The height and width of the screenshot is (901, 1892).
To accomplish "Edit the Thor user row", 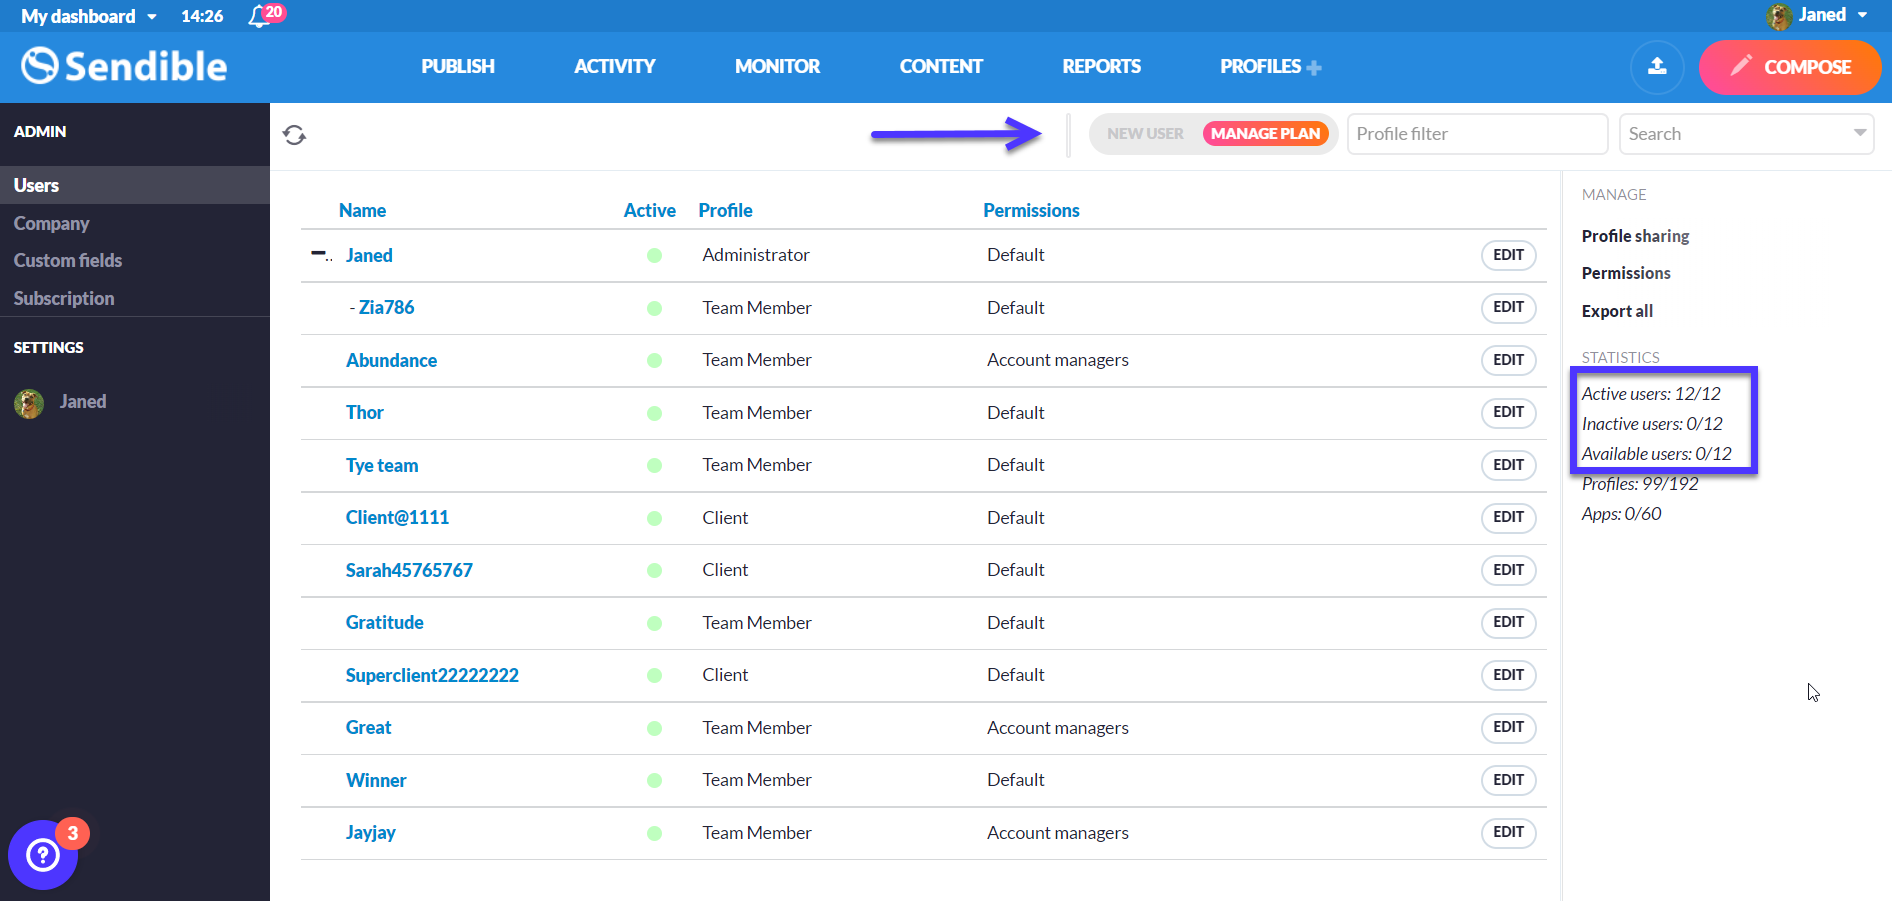I will (1508, 412).
